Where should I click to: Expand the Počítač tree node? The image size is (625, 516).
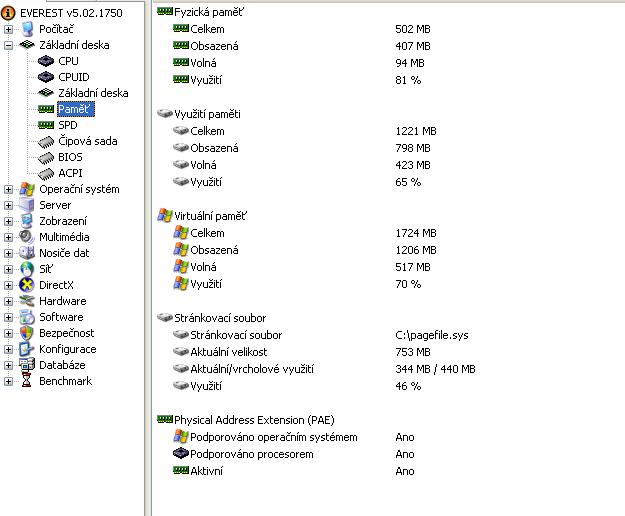(x=9, y=29)
